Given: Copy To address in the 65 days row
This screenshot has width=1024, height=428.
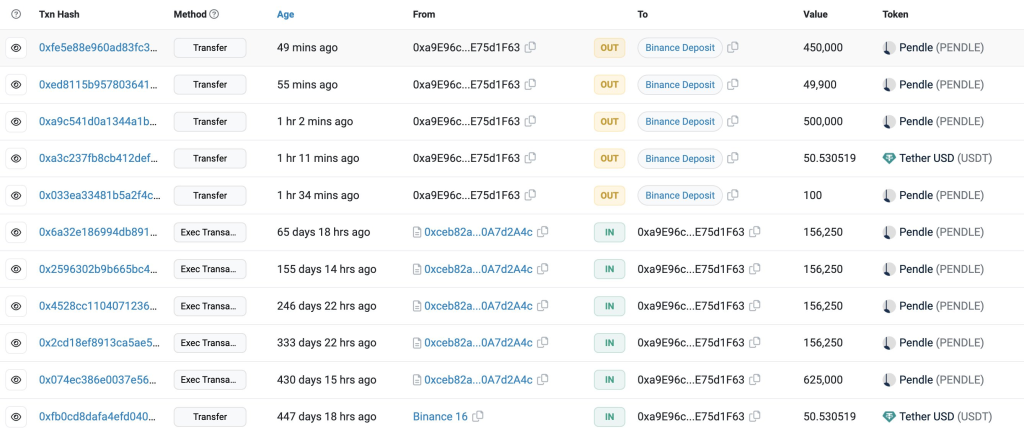Looking at the screenshot, I should [755, 232].
